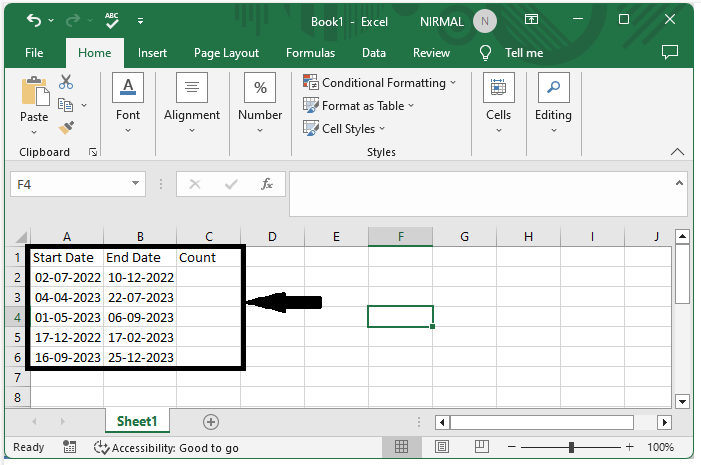Switch to the Page Layout tab
The image size is (701, 465).
tap(226, 53)
